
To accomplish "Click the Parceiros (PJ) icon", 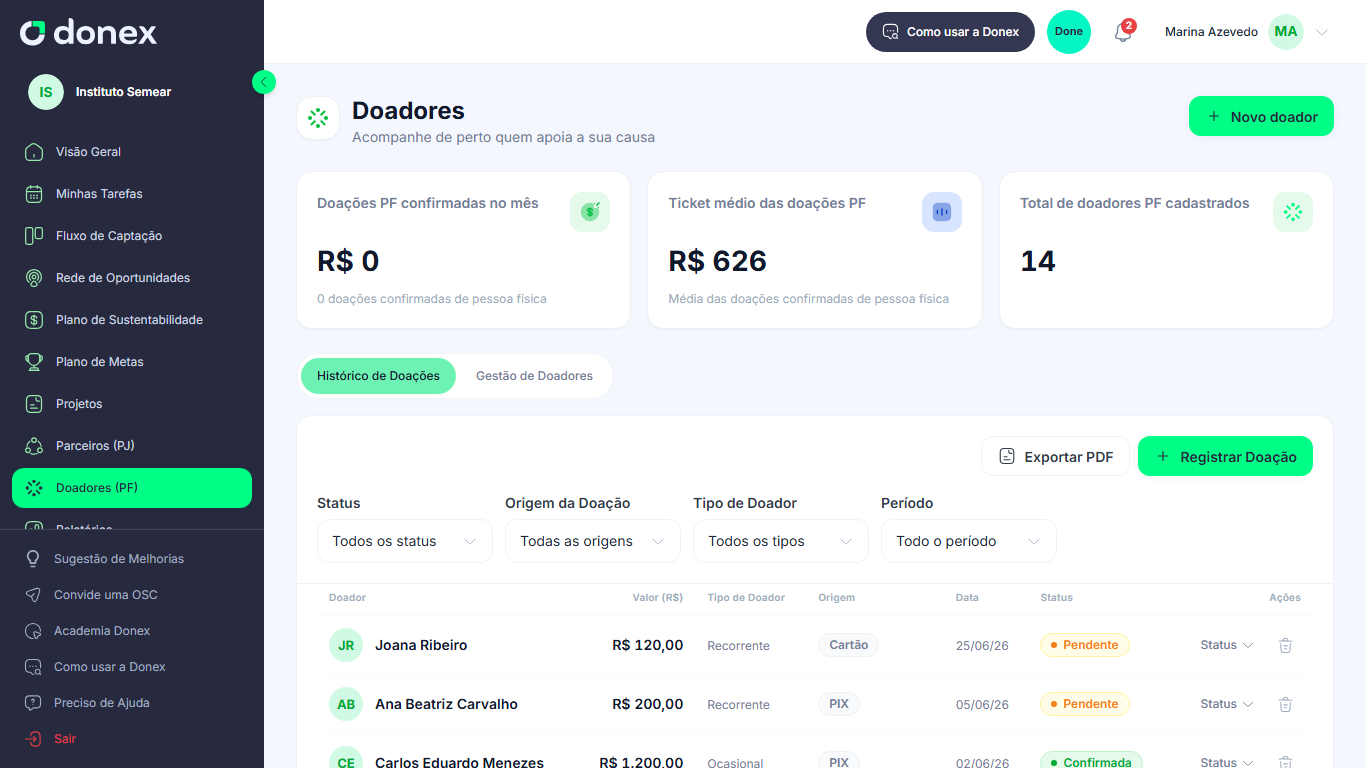I will click(34, 446).
